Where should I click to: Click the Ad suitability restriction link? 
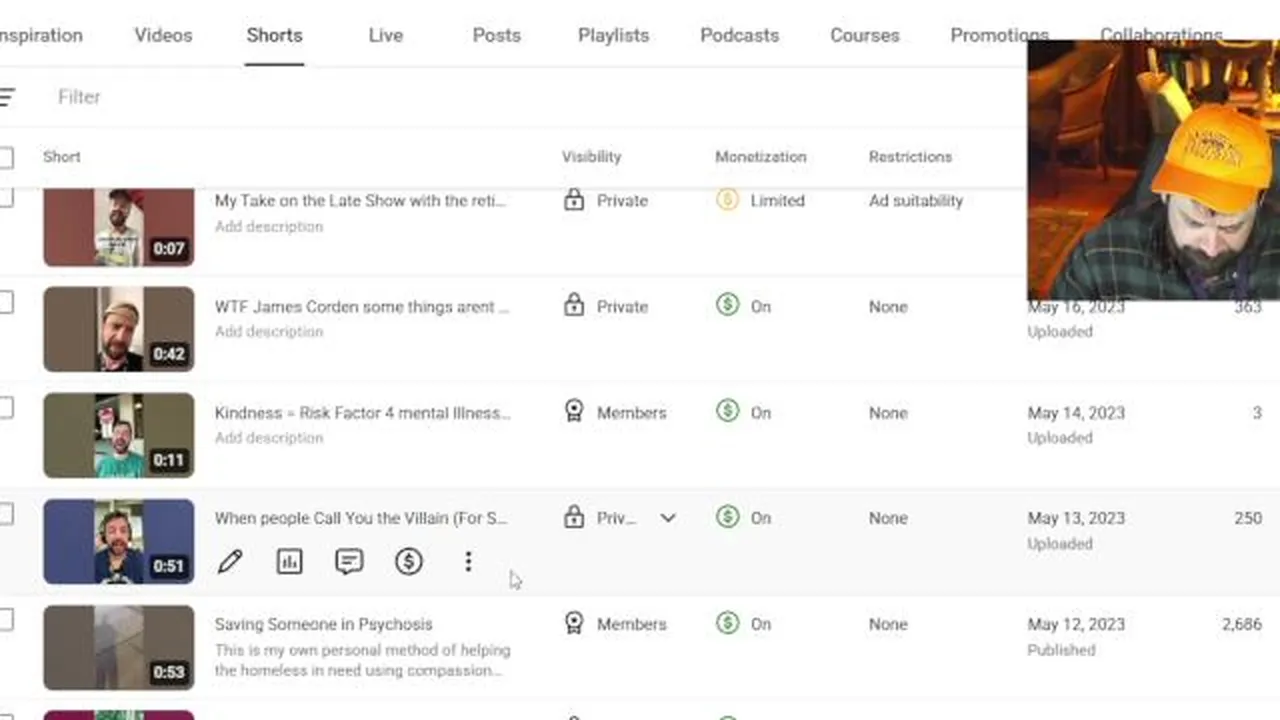pos(915,200)
